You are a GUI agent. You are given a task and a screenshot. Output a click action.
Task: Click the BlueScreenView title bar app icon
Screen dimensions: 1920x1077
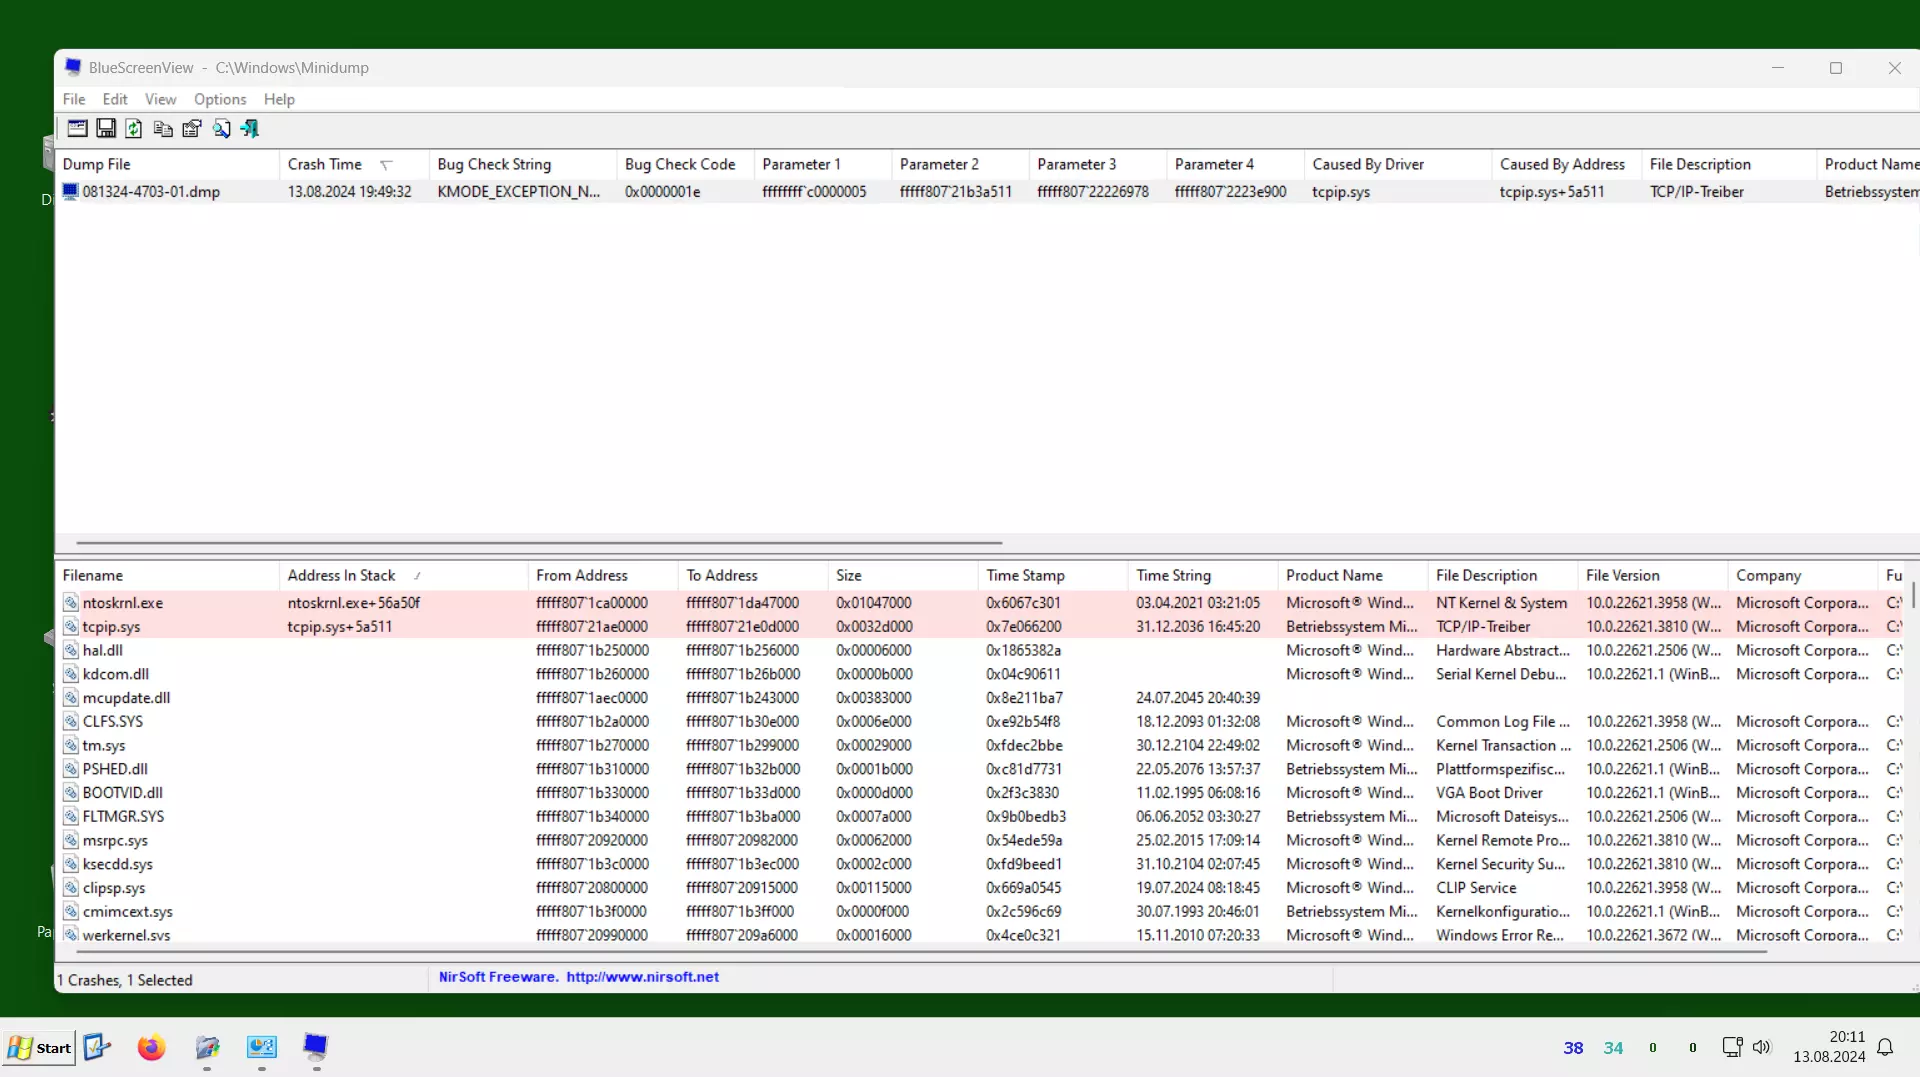point(73,67)
